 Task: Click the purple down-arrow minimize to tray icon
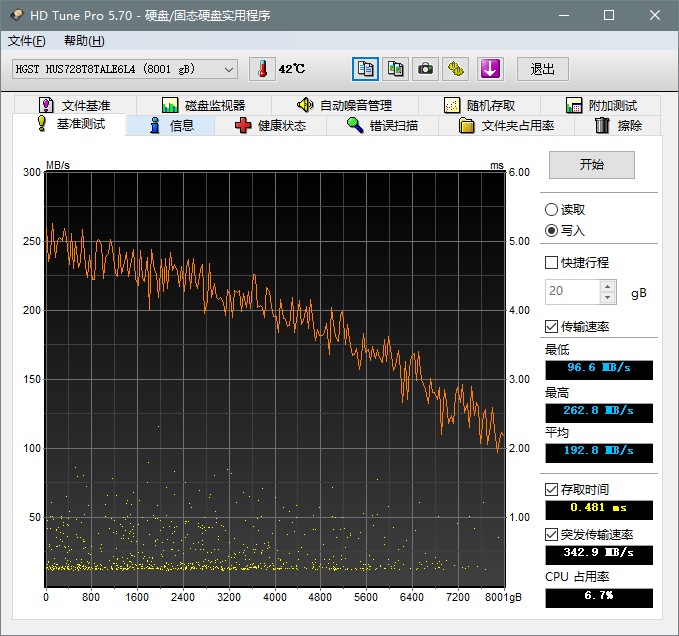coord(490,69)
